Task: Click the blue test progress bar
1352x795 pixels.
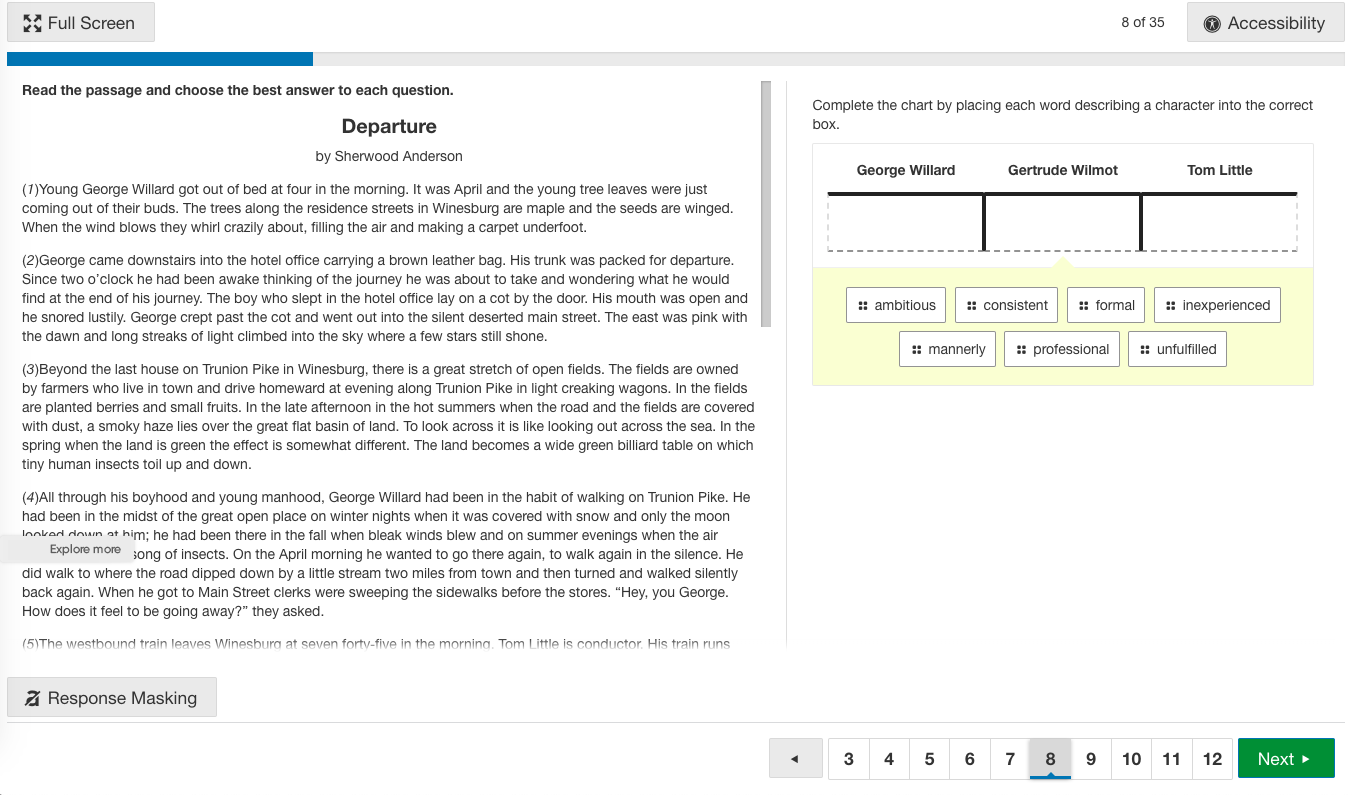Action: (x=160, y=59)
